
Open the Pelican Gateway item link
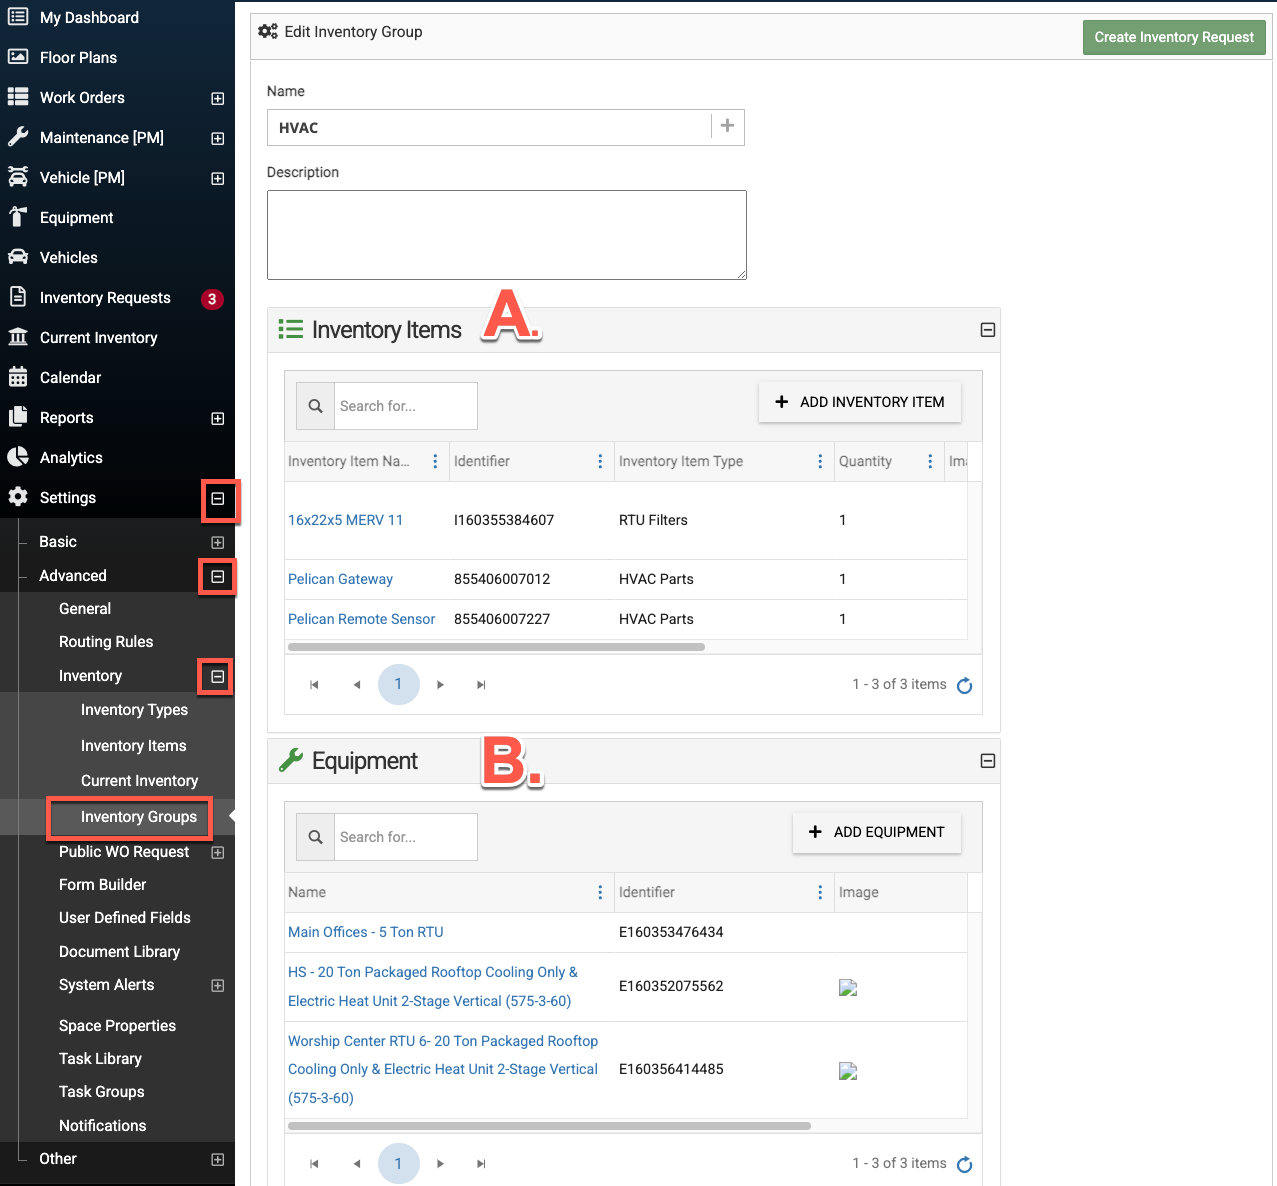[340, 579]
